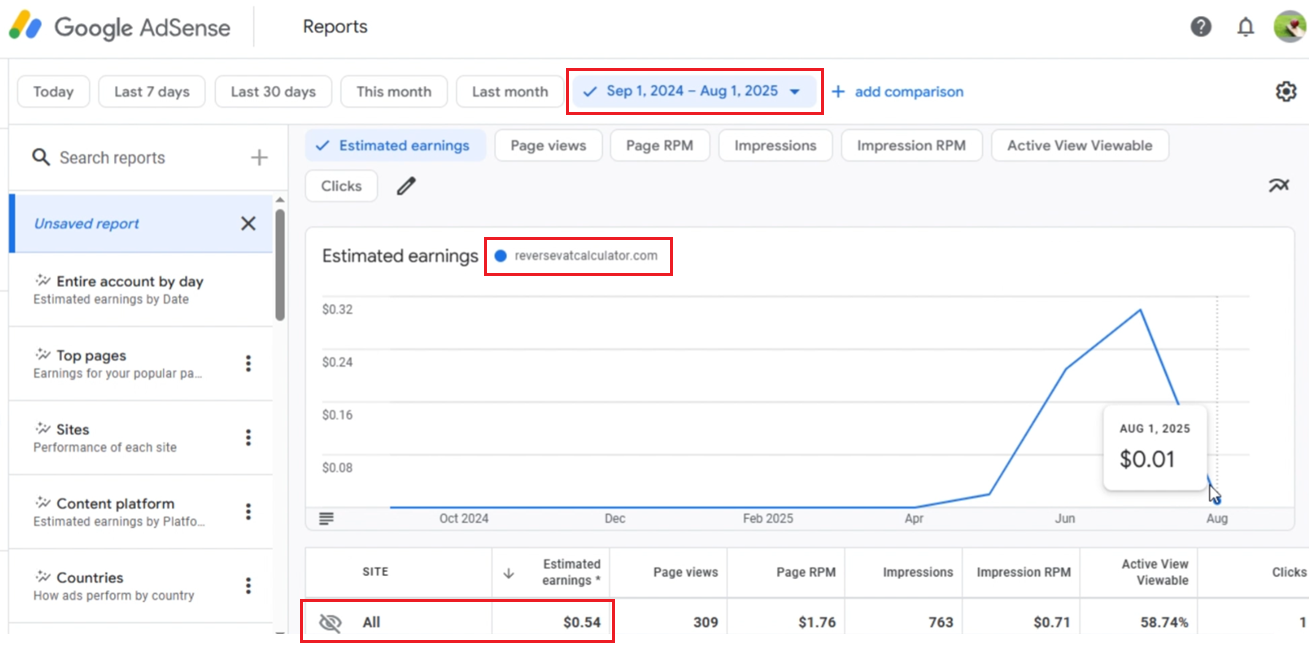1309x653 pixels.
Task: Click the report list vertical scrollbar
Action: pos(280,264)
